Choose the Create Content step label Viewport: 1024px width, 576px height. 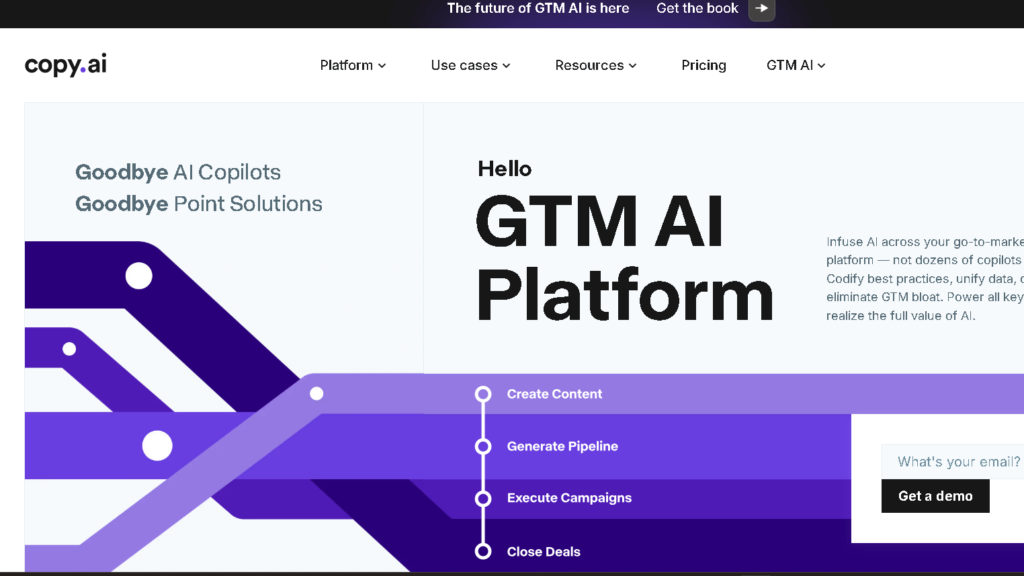(554, 394)
